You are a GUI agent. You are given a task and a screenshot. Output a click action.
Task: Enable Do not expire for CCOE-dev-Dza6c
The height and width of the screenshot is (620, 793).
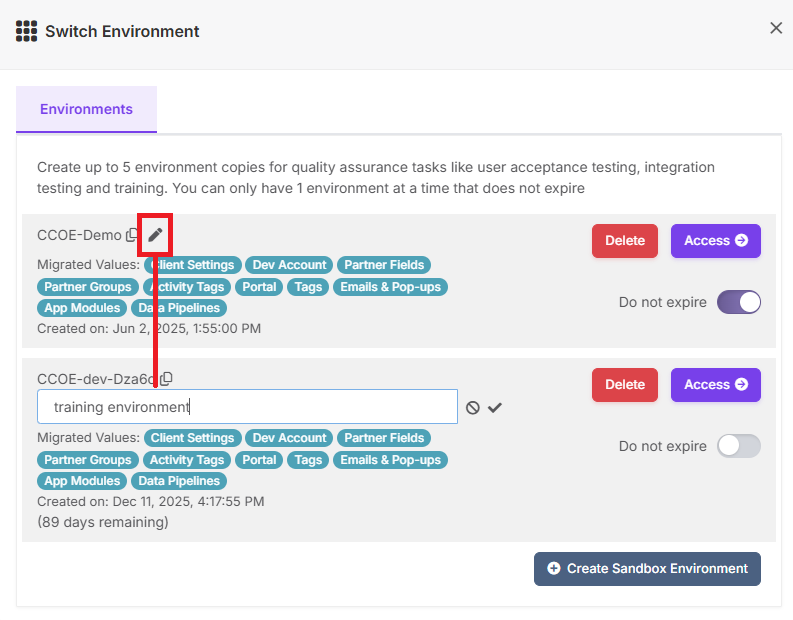tap(738, 446)
